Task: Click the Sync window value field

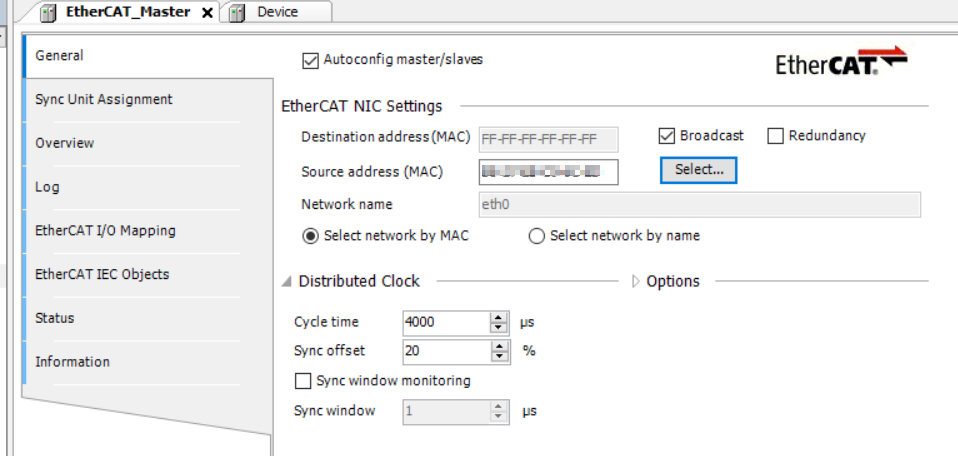Action: click(447, 411)
